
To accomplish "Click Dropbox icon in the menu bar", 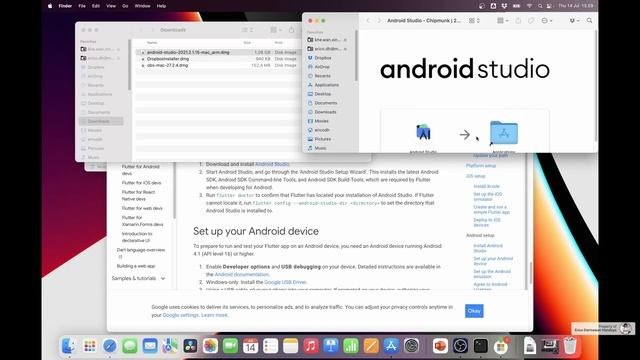I will 504,6.
